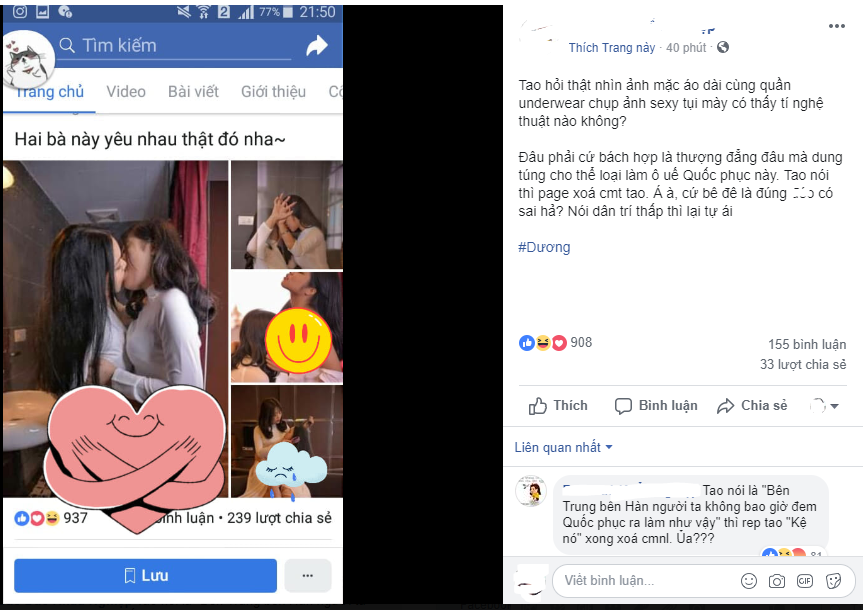The height and width of the screenshot is (610, 863).
Task: Click the sticker icon in the comment box
Action: click(833, 581)
